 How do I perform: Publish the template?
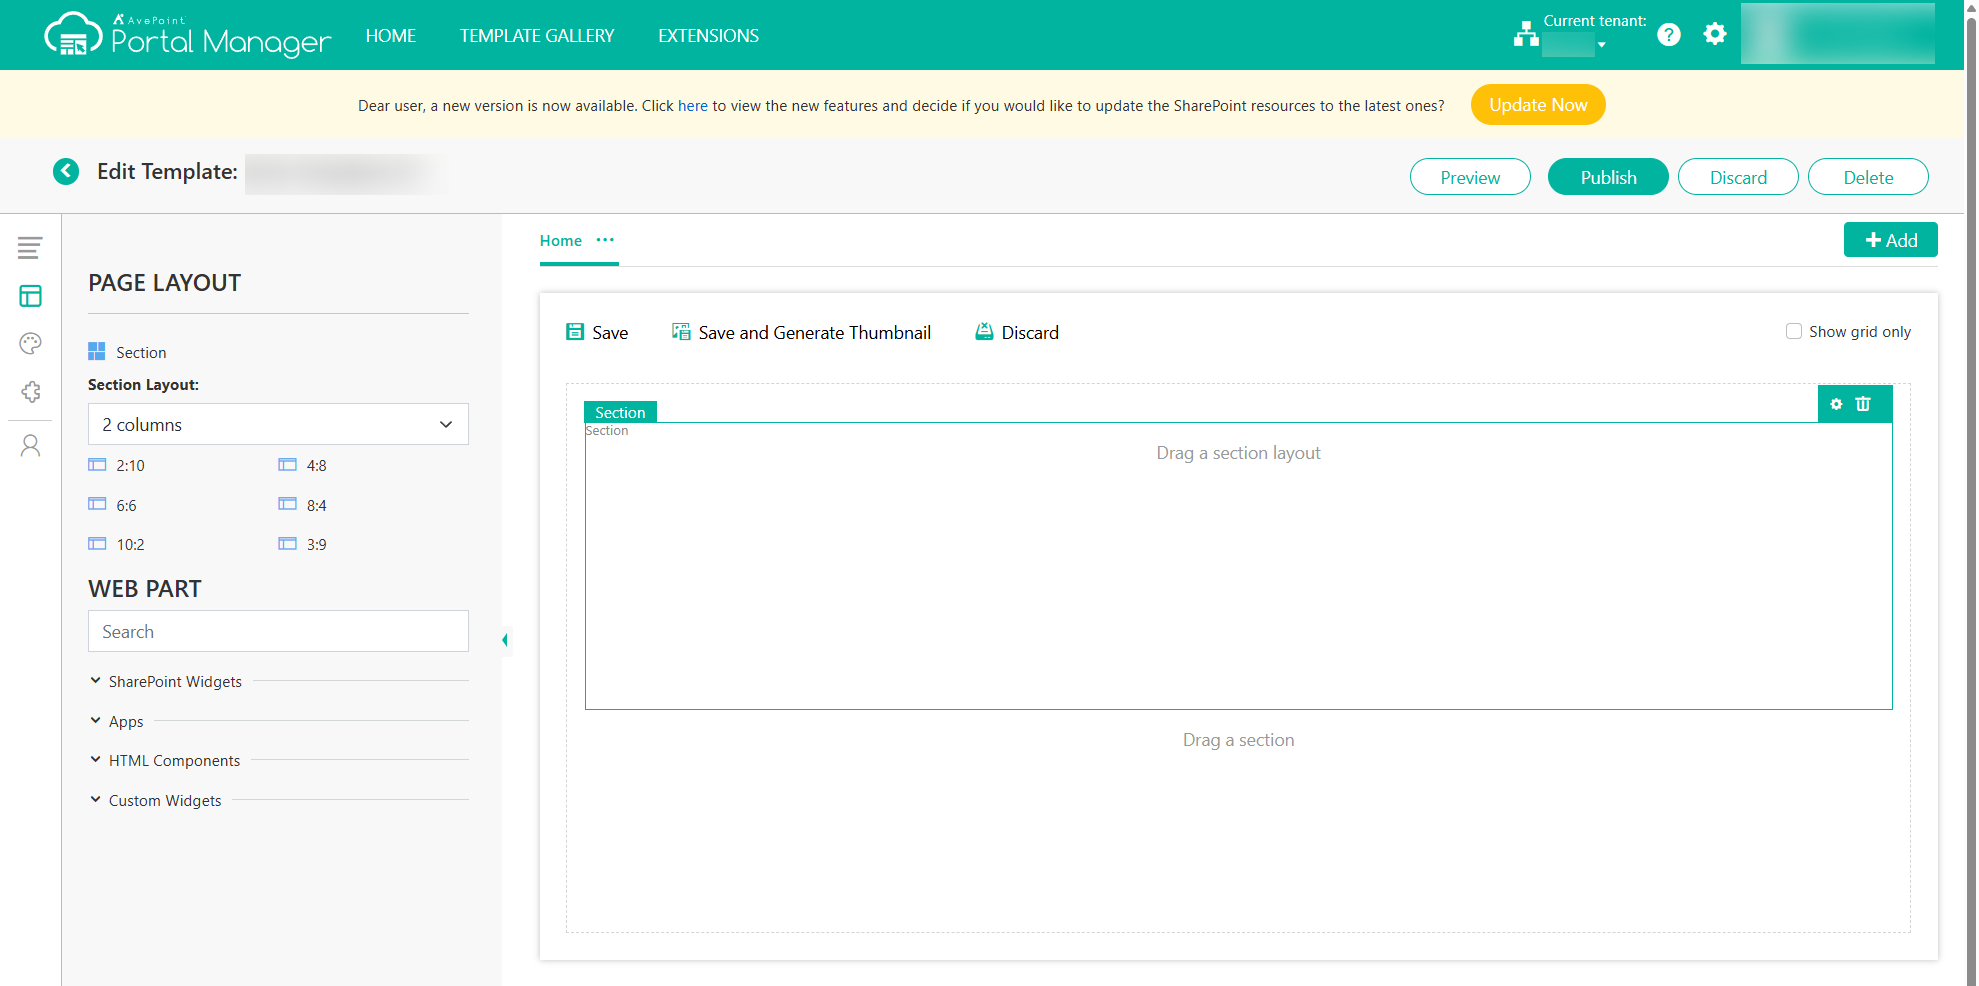[1607, 176]
